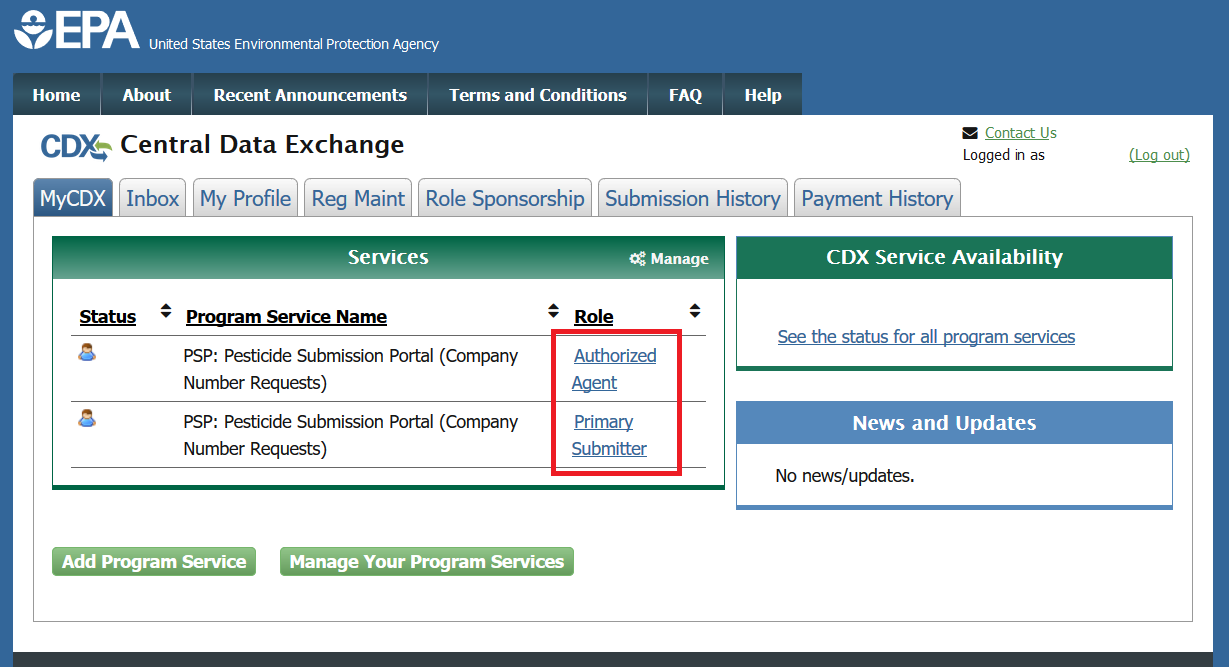
Task: Click the Log out link
Action: [1159, 155]
